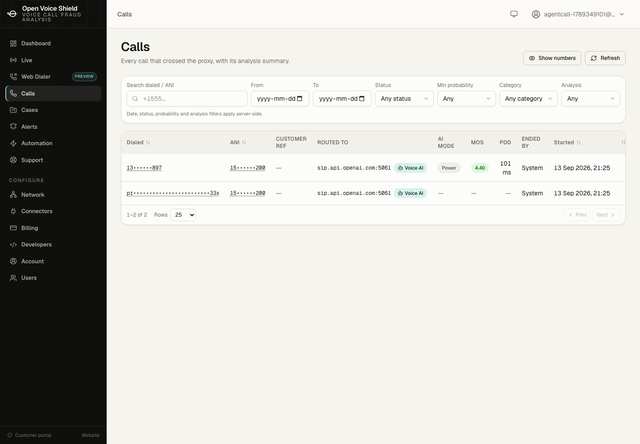Expand the account menu chevron
Screen dimensions: 640x444
[x=622, y=14]
